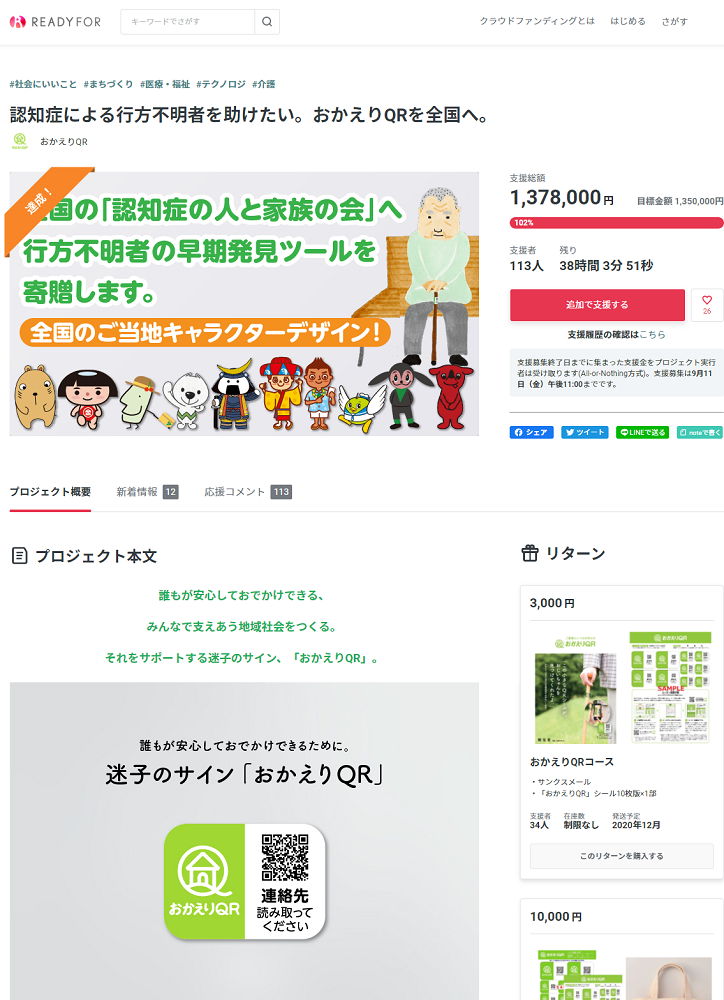Click the 追加で支援する button
724x1000 pixels.
tap(597, 305)
